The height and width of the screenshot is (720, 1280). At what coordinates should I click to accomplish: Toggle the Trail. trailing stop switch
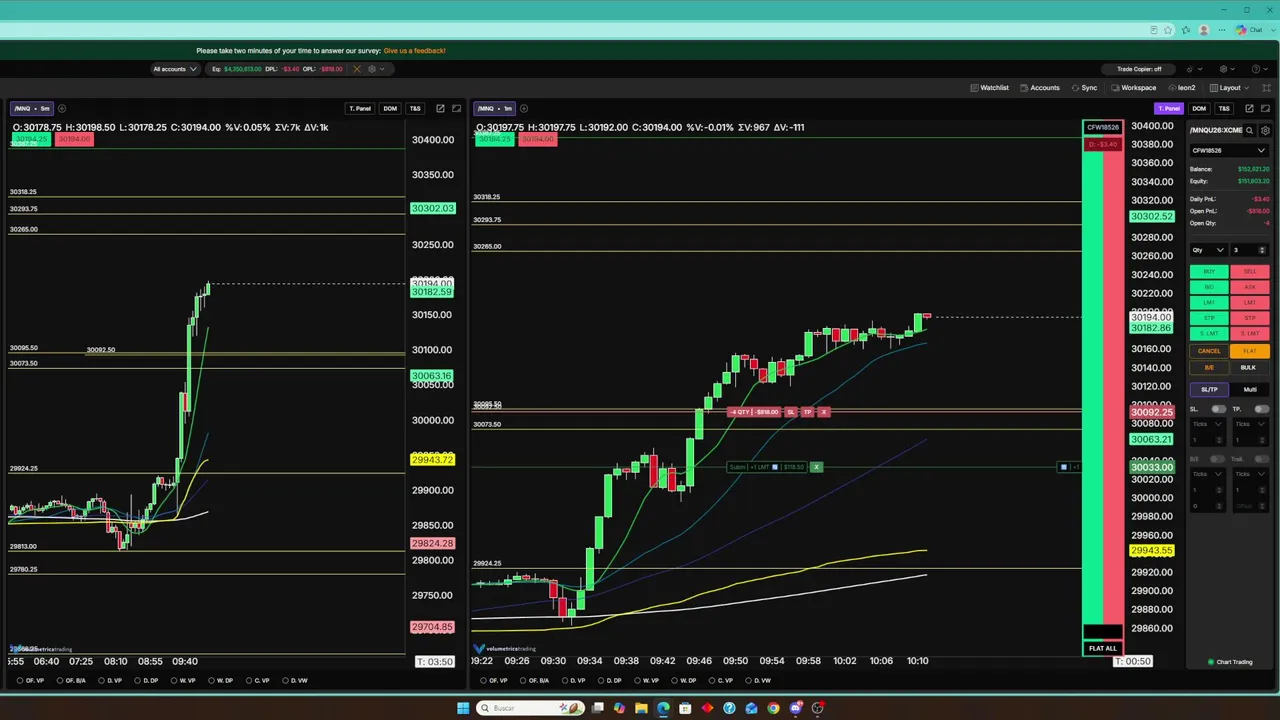1262,459
